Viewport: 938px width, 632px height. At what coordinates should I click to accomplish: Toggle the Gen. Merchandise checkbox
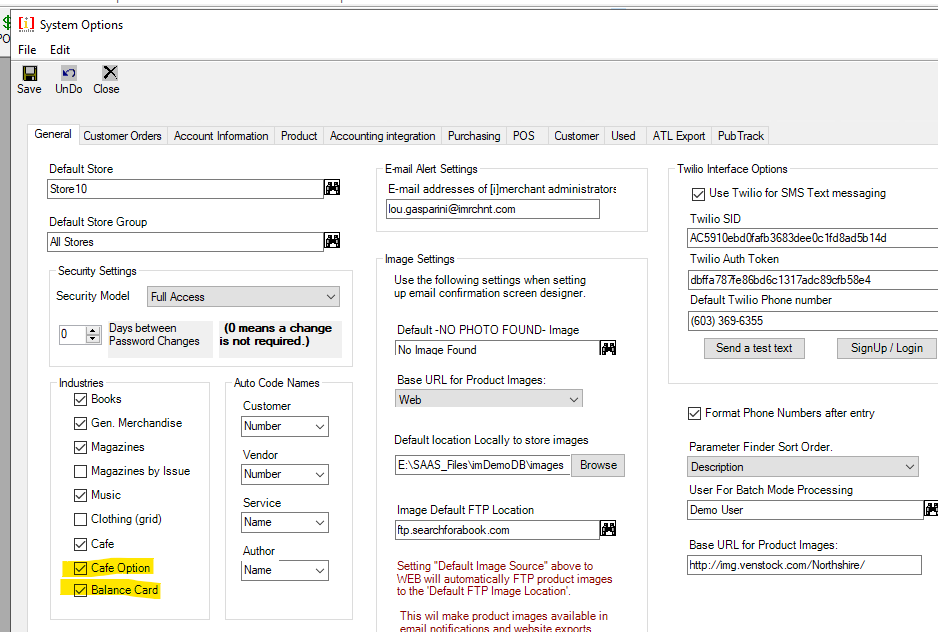(80, 423)
